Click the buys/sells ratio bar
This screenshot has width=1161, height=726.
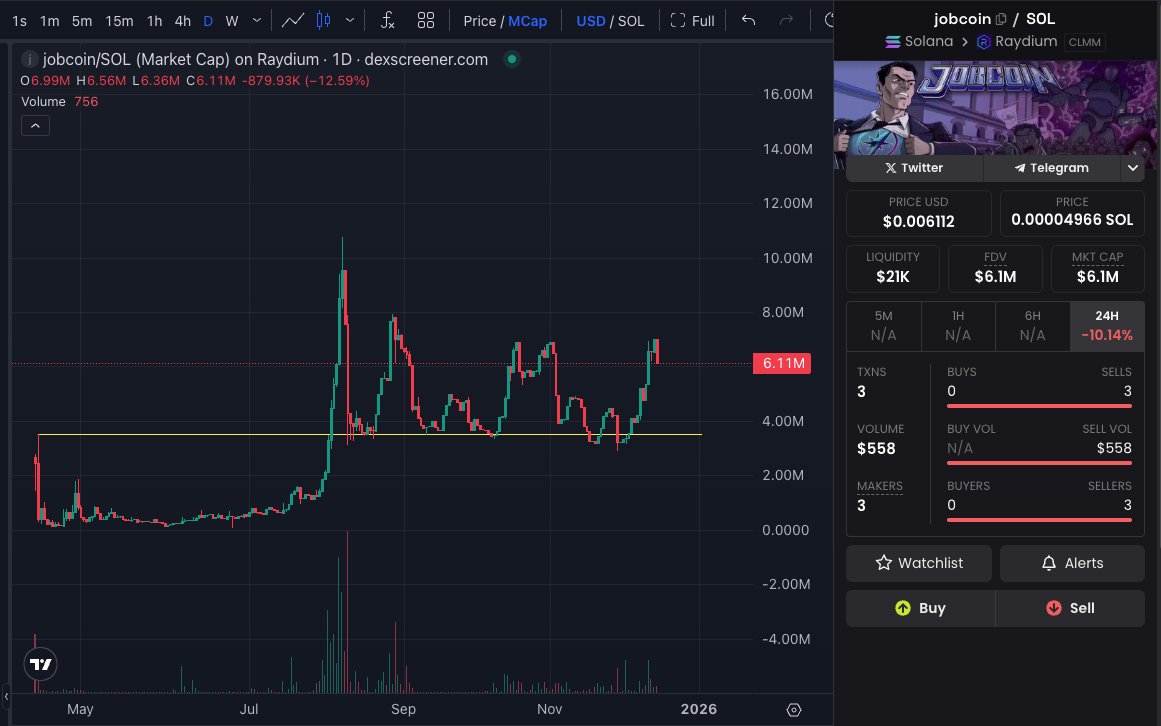[1039, 406]
